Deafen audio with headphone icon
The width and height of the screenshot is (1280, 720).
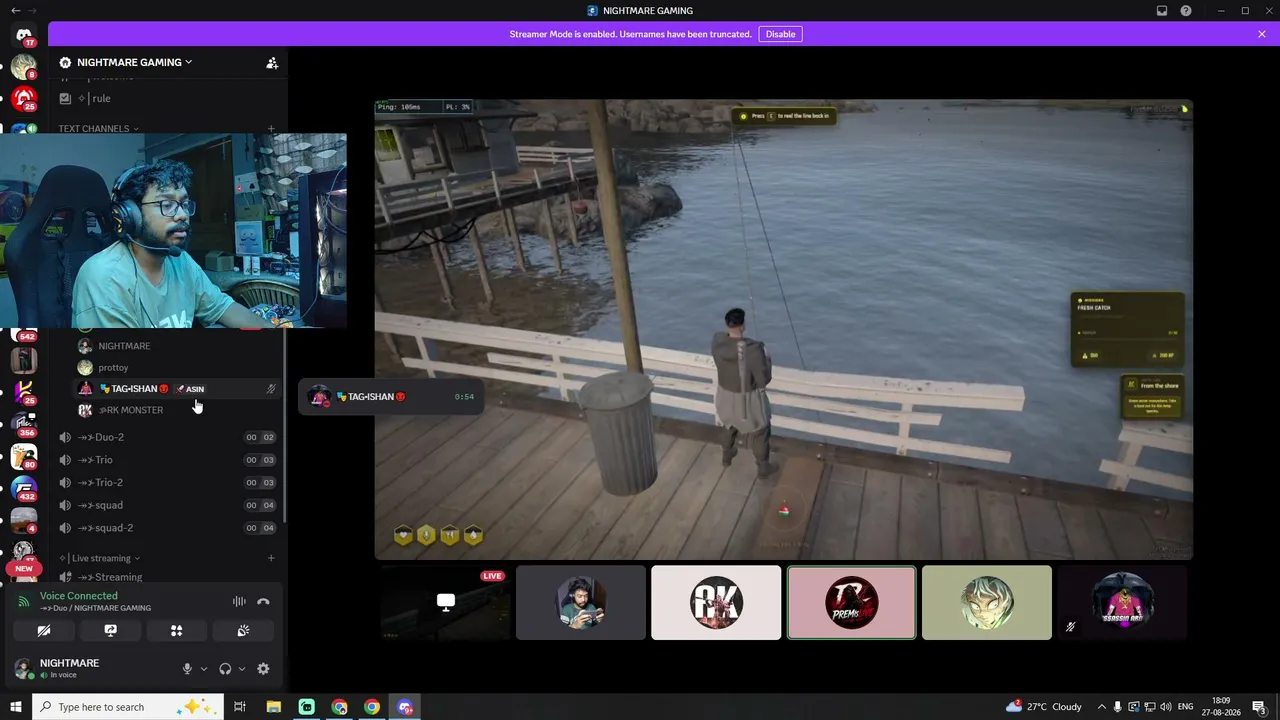pyautogui.click(x=225, y=669)
